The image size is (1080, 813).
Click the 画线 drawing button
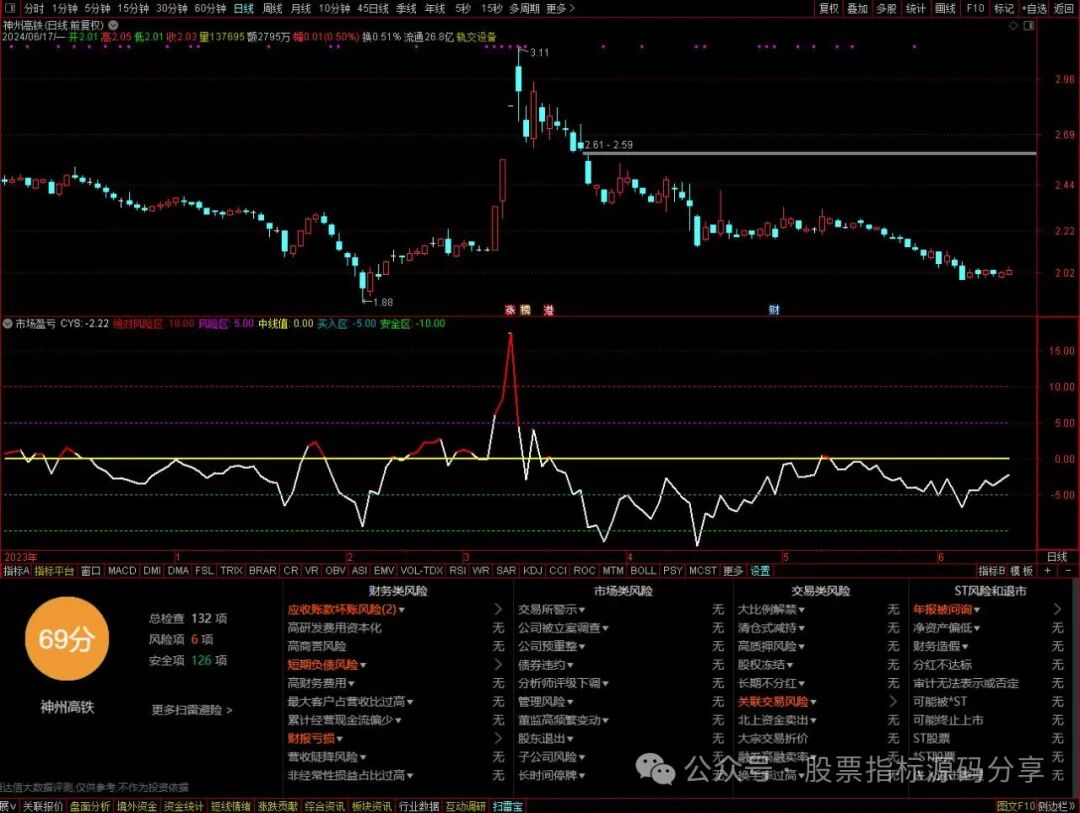[946, 8]
